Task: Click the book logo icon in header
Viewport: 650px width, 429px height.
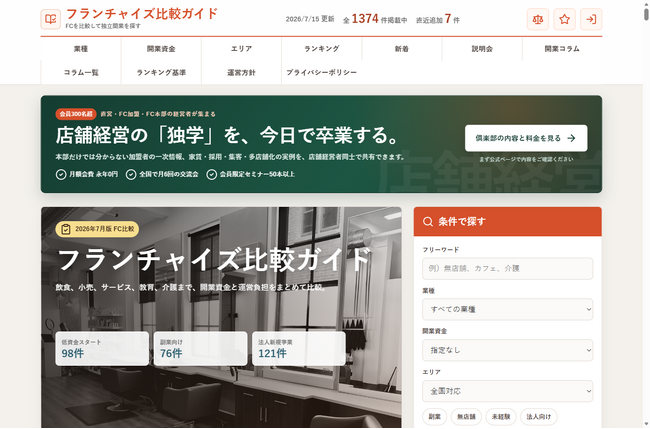Action: (x=51, y=19)
